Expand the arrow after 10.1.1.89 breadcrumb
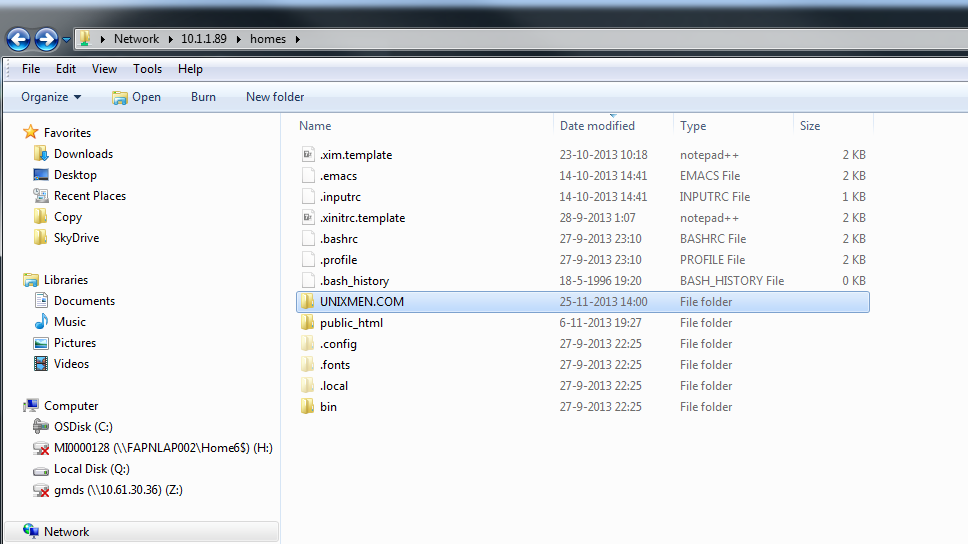 coord(238,40)
